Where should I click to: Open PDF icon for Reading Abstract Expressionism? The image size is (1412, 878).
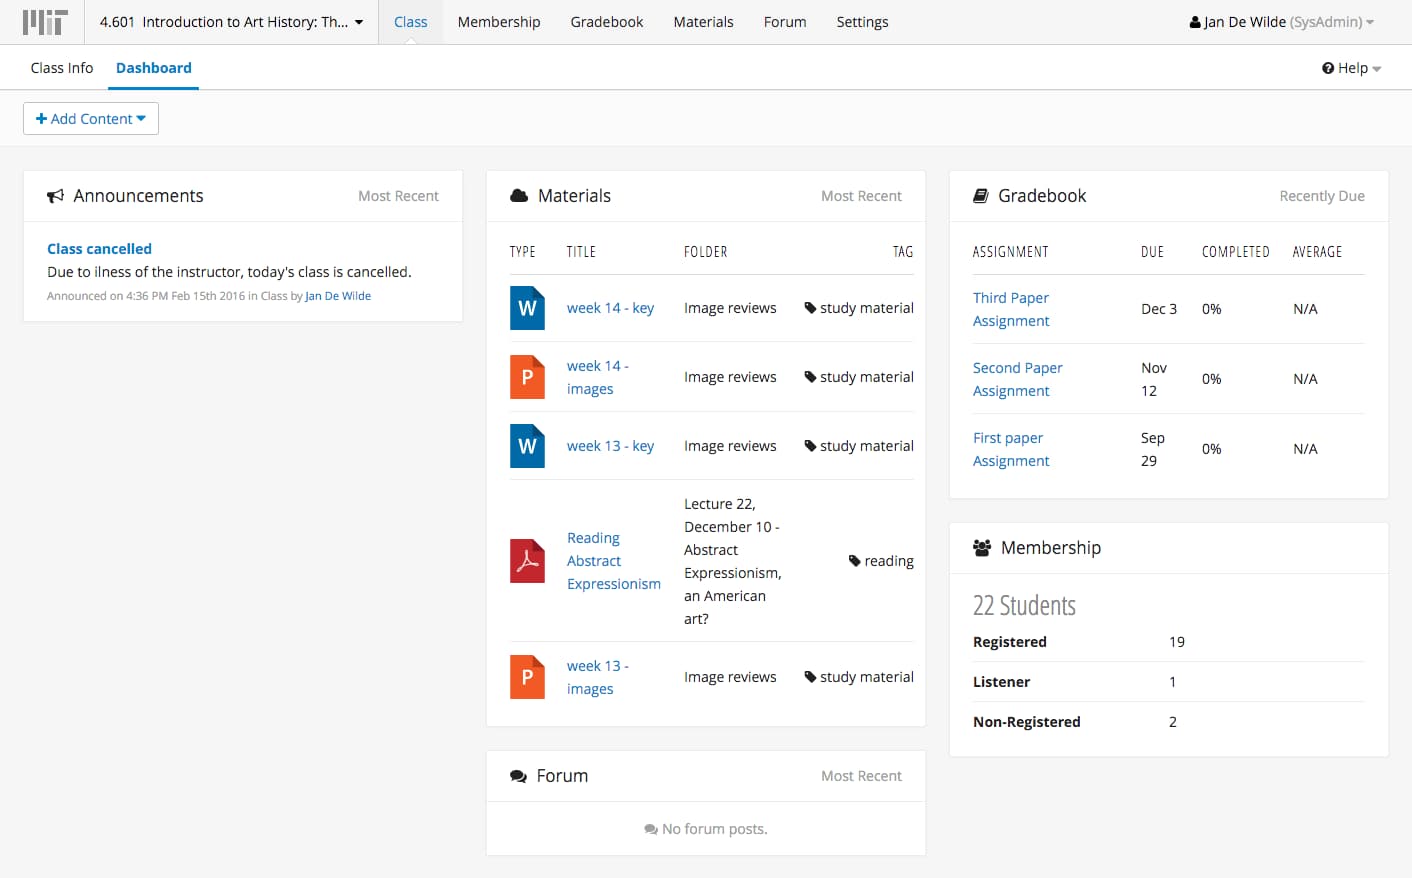[527, 561]
